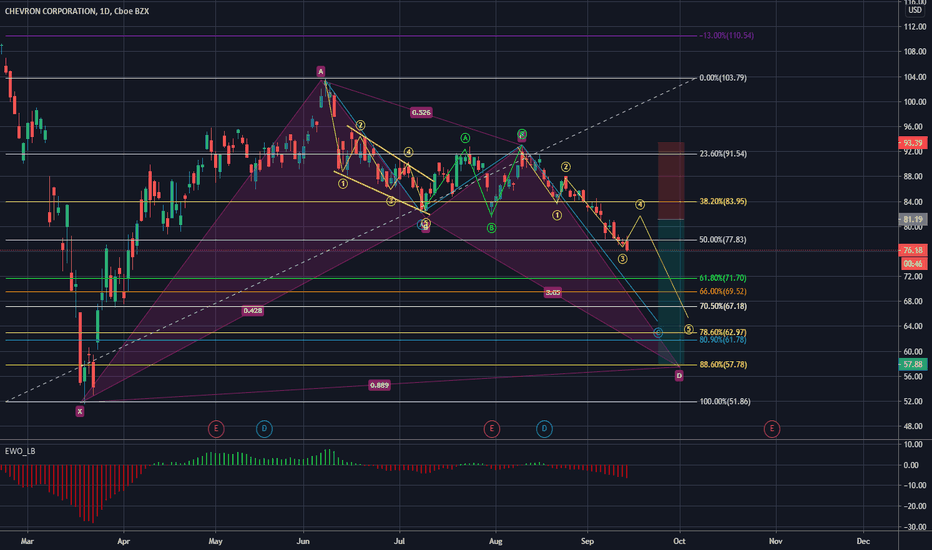Click the earnings E marker near August

click(492, 429)
